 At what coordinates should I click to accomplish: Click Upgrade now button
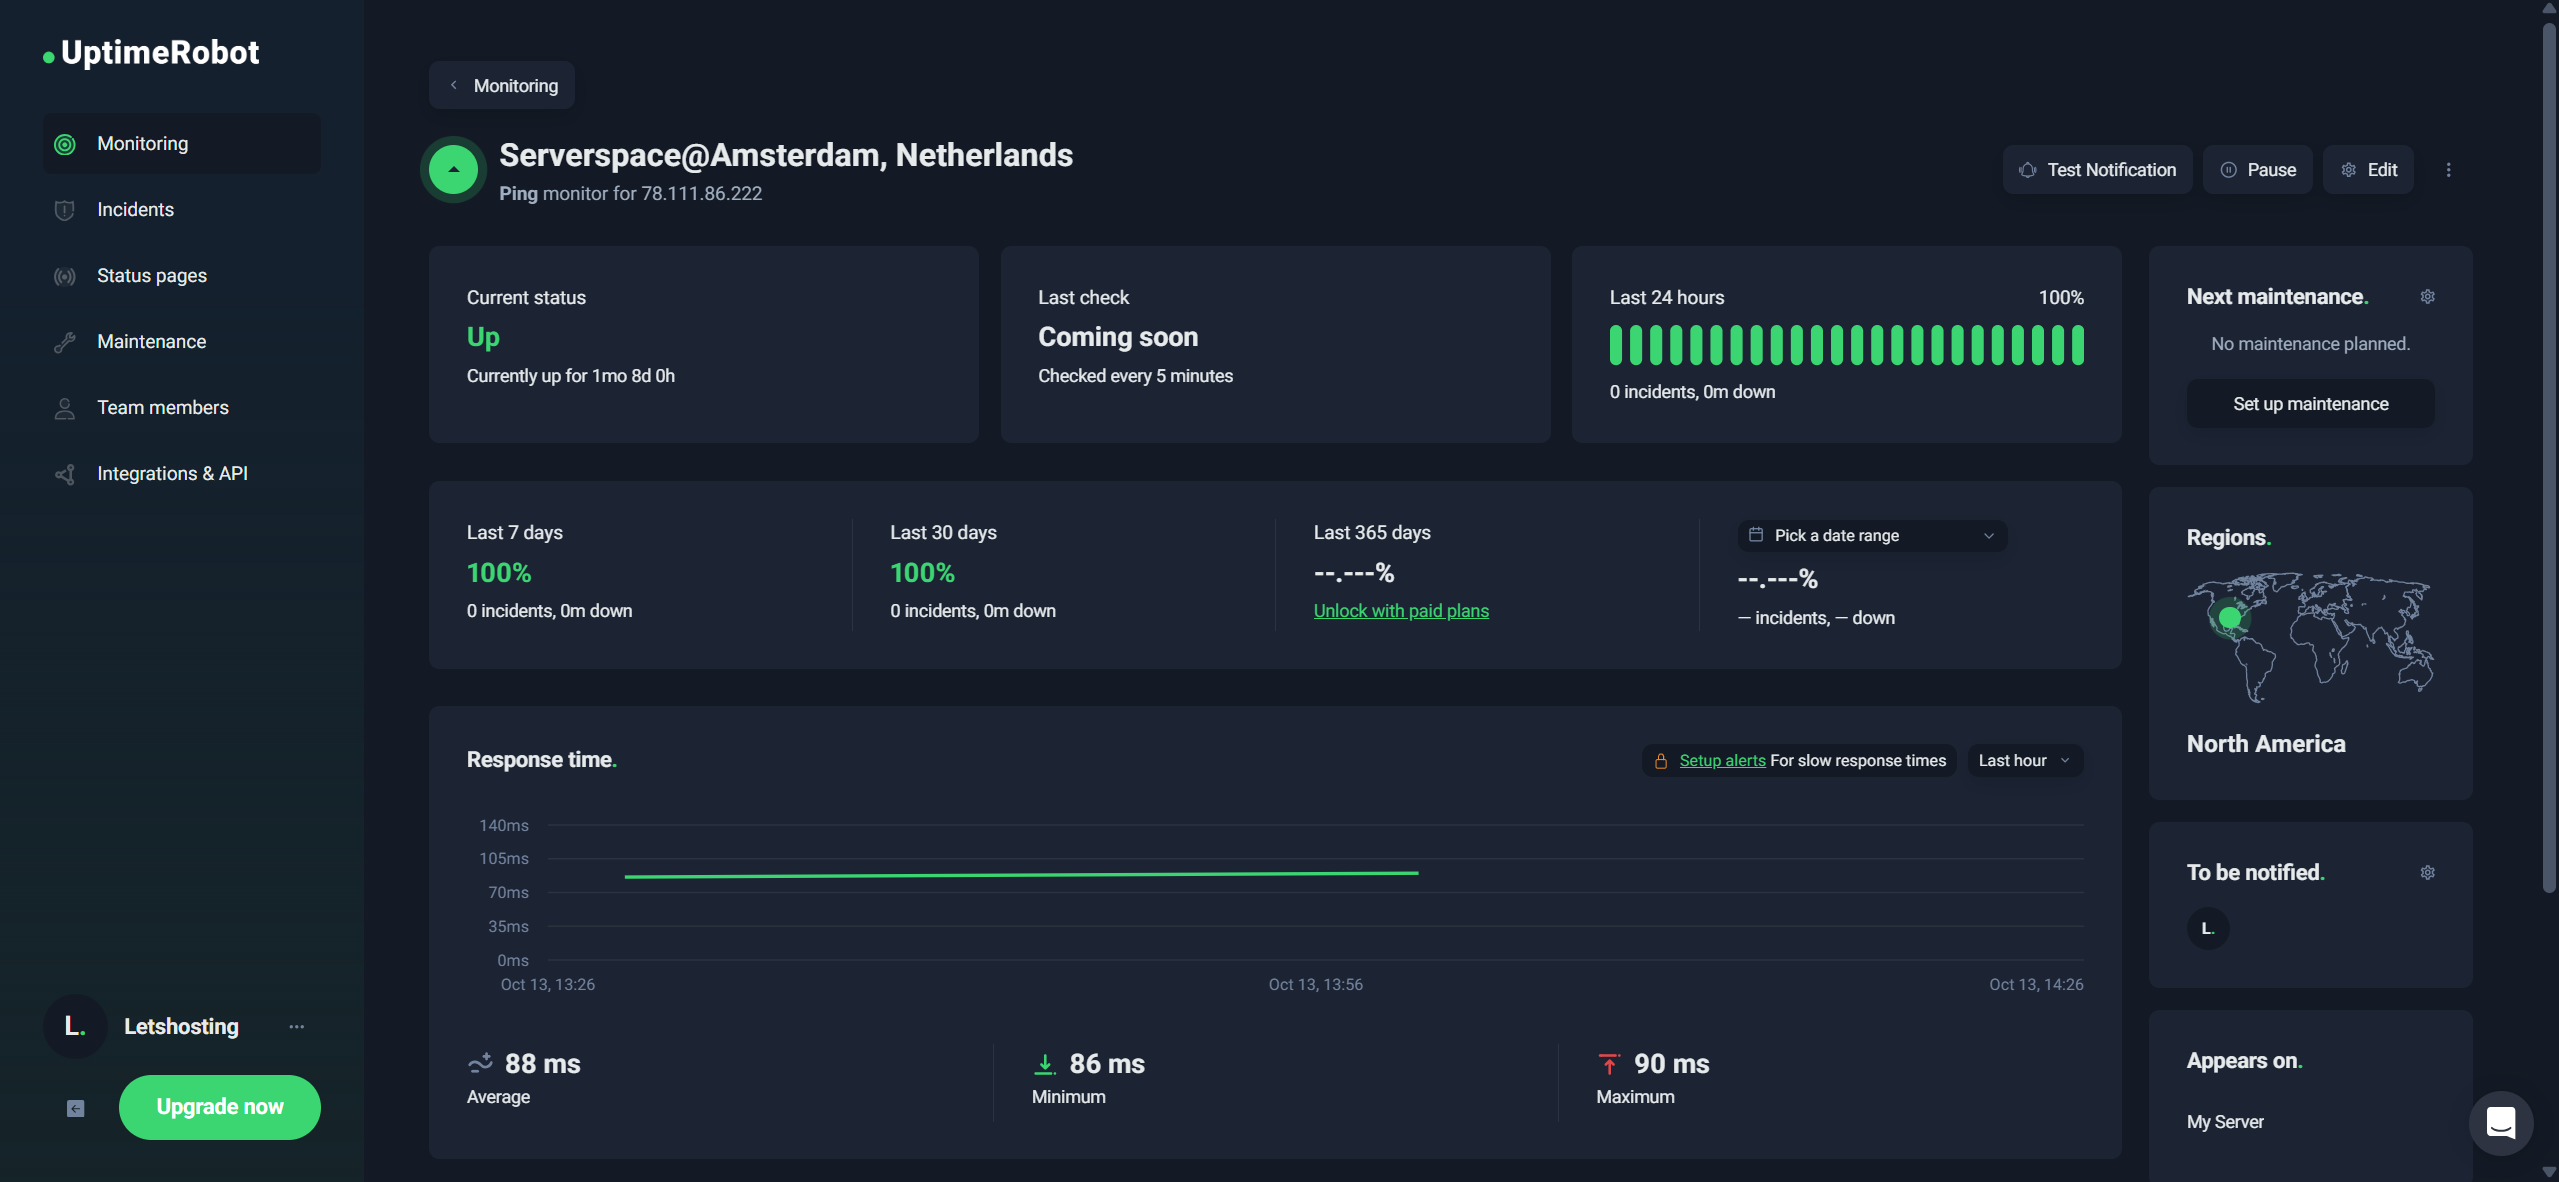tap(220, 1107)
